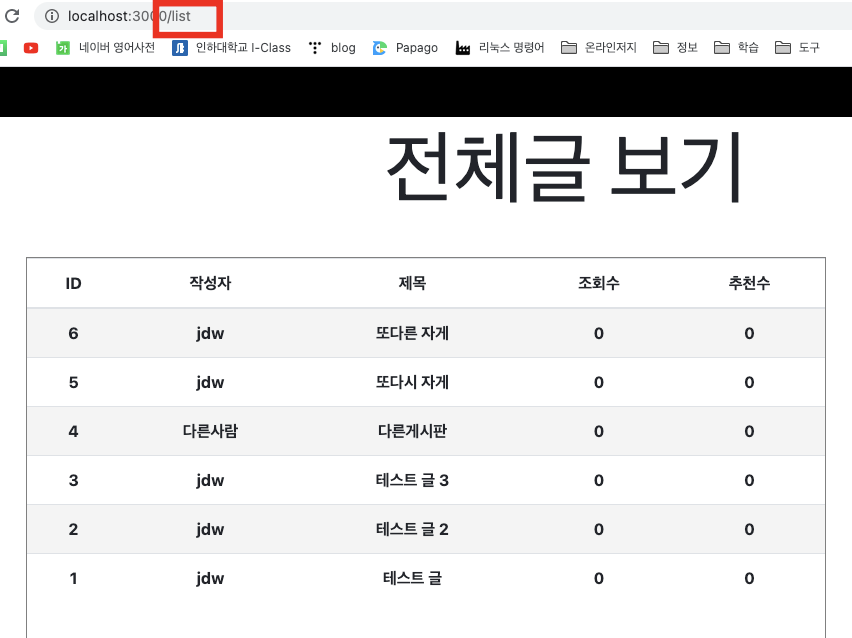This screenshot has width=852, height=638.
Task: Click the 작성자 column header
Action: coord(210,283)
